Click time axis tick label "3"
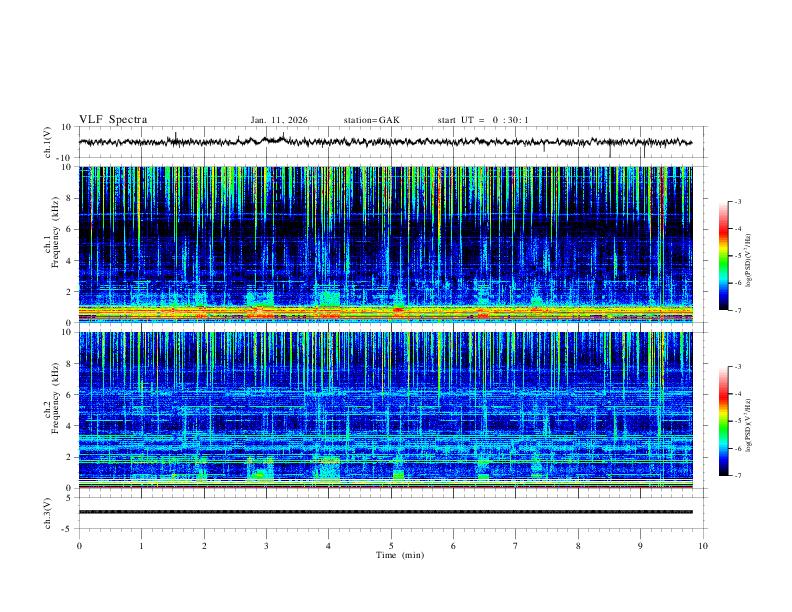This screenshot has width=792, height=612. 266,546
